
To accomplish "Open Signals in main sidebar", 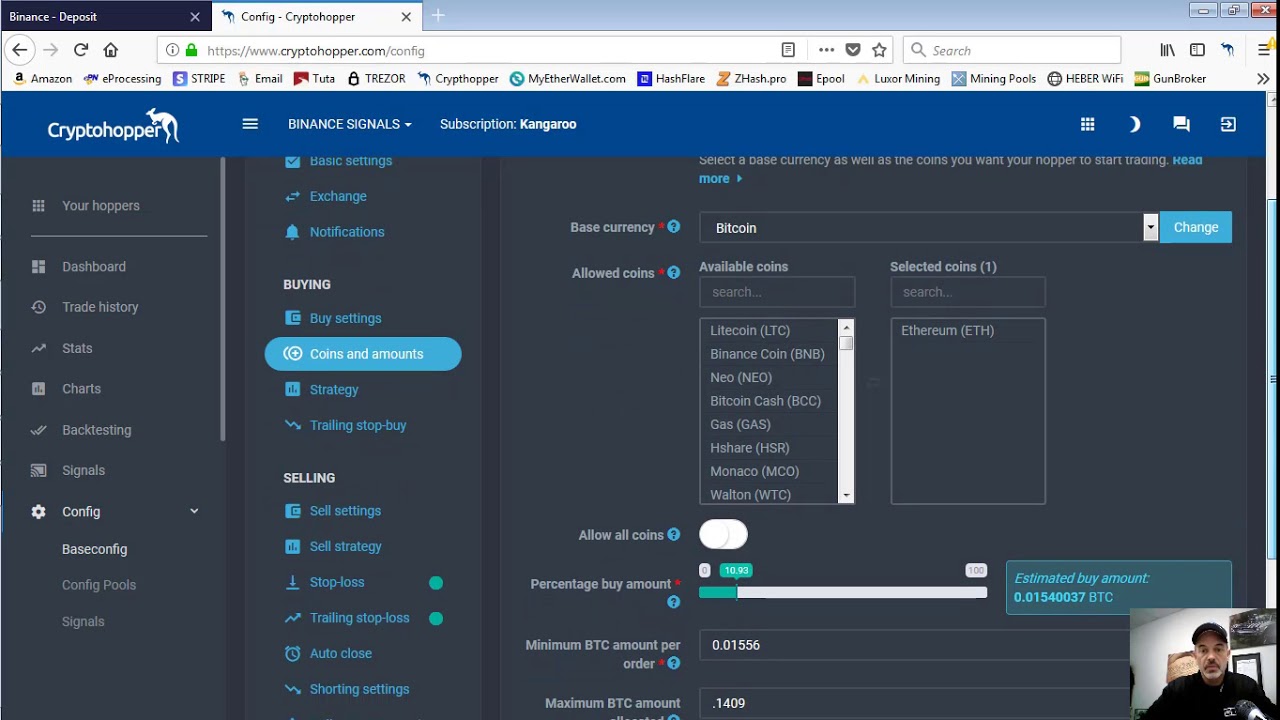I will (83, 470).
